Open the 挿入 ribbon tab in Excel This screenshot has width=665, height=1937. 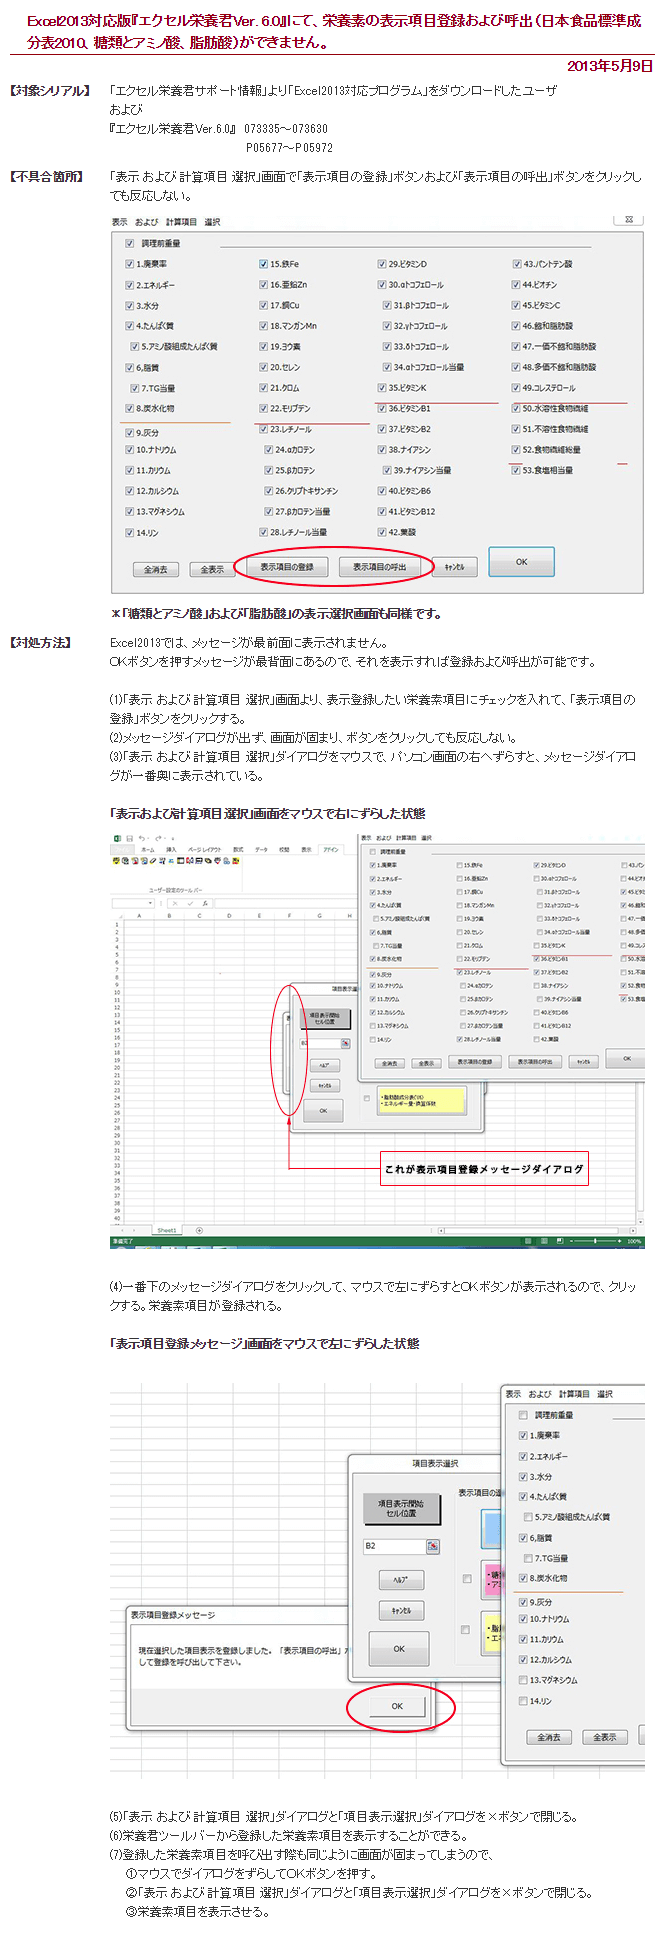coord(171,850)
